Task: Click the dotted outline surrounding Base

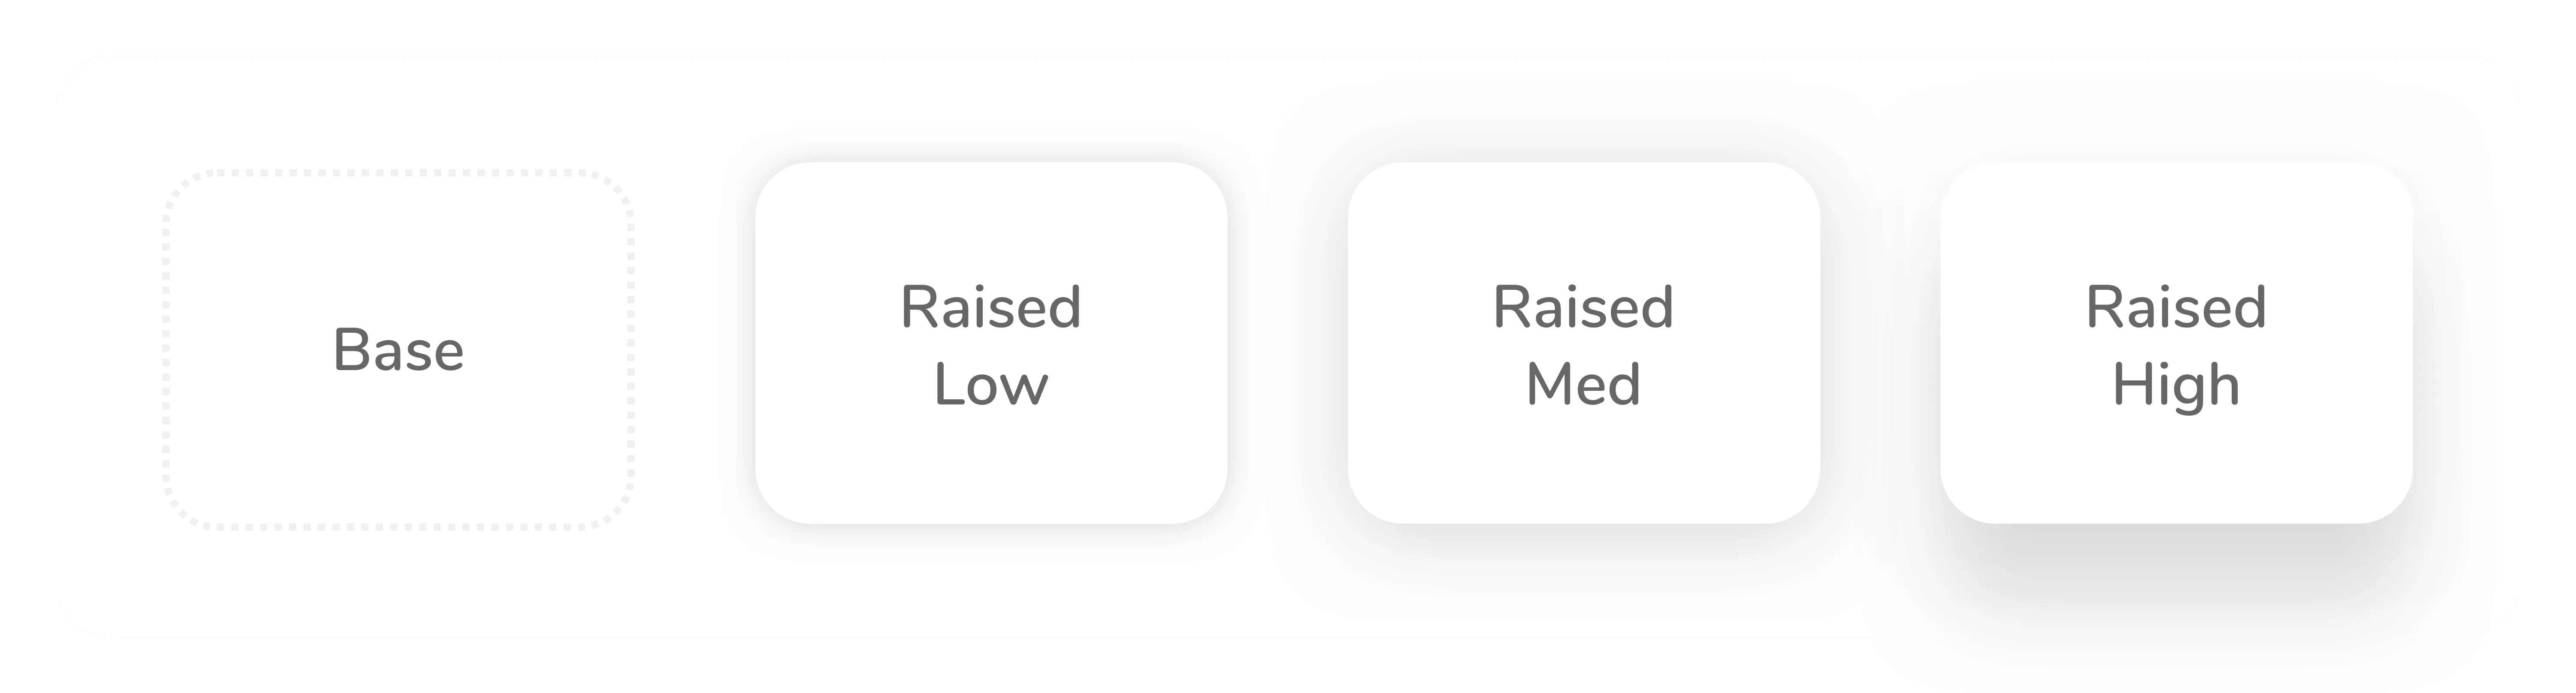Action: [400, 173]
